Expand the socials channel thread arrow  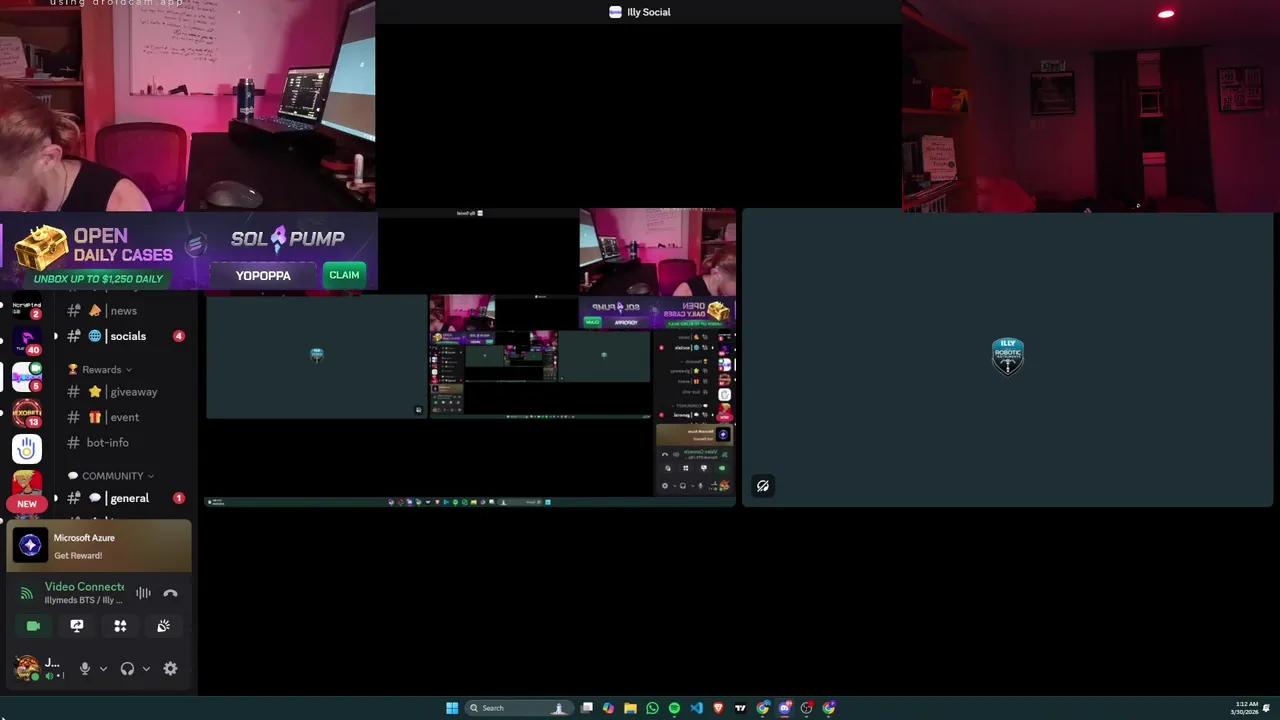56,336
